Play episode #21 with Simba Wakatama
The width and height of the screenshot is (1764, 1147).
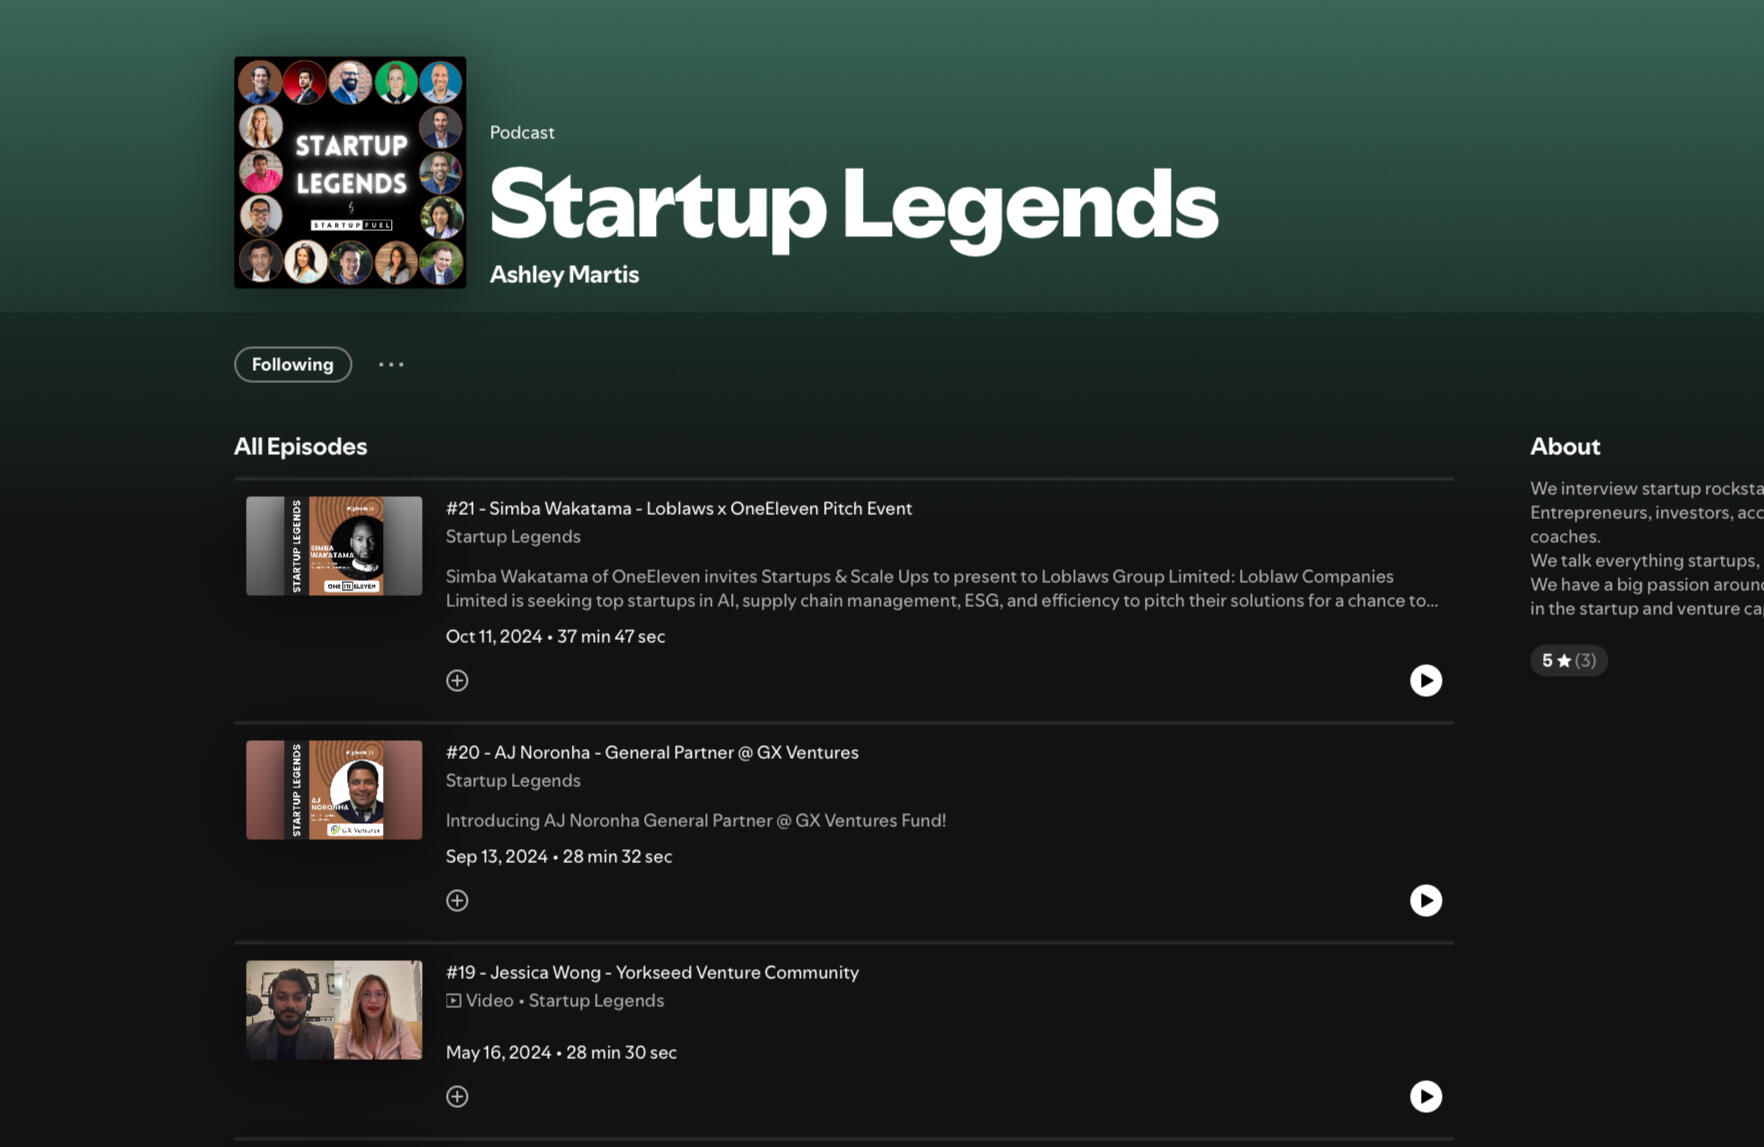1425,680
